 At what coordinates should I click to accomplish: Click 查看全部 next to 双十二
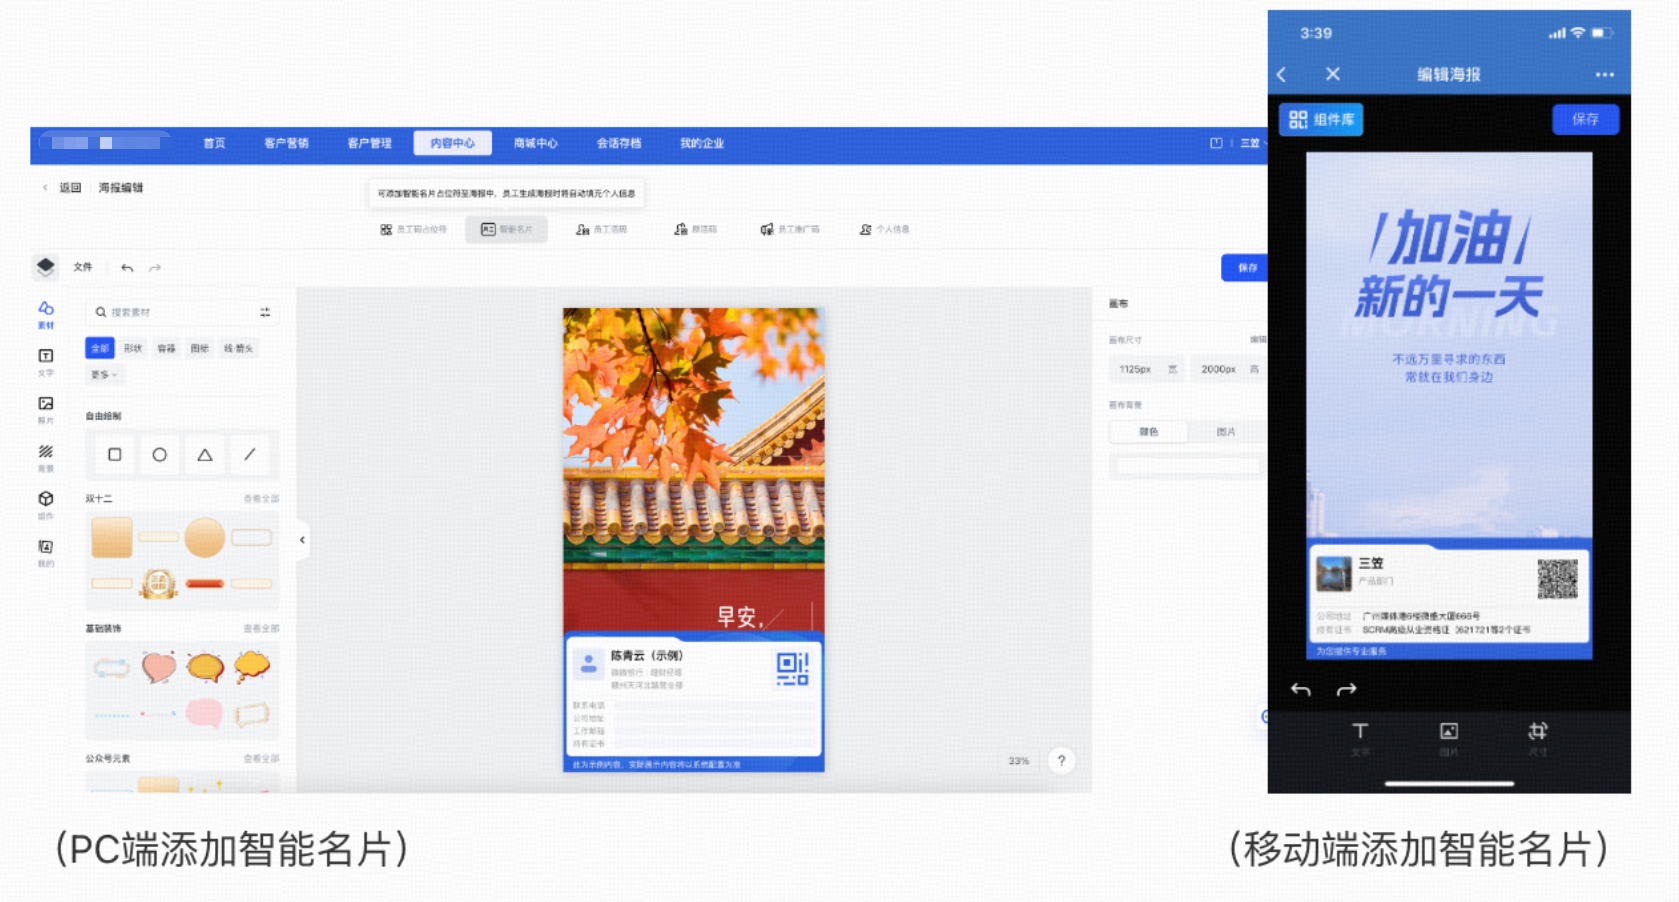(261, 498)
